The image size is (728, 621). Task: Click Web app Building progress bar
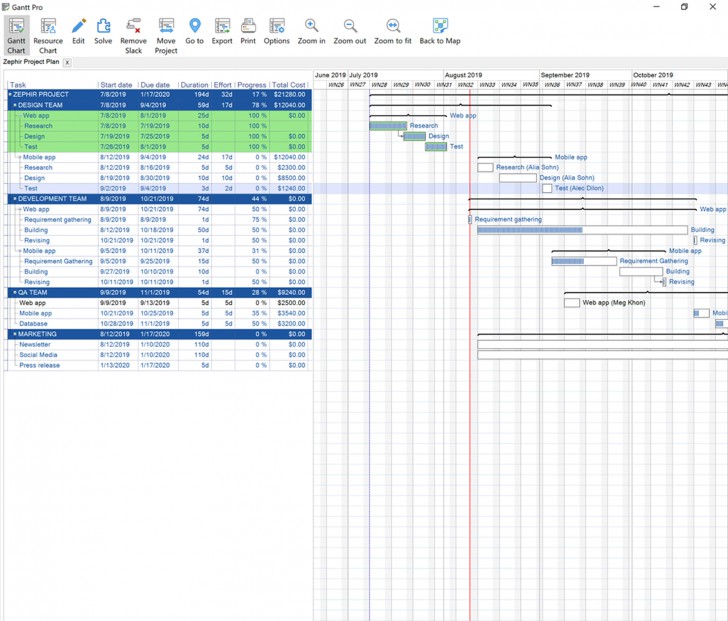pyautogui.click(x=583, y=230)
